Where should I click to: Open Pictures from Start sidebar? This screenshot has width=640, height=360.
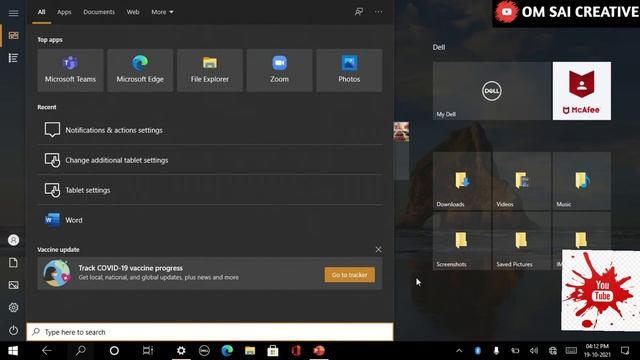[13, 285]
